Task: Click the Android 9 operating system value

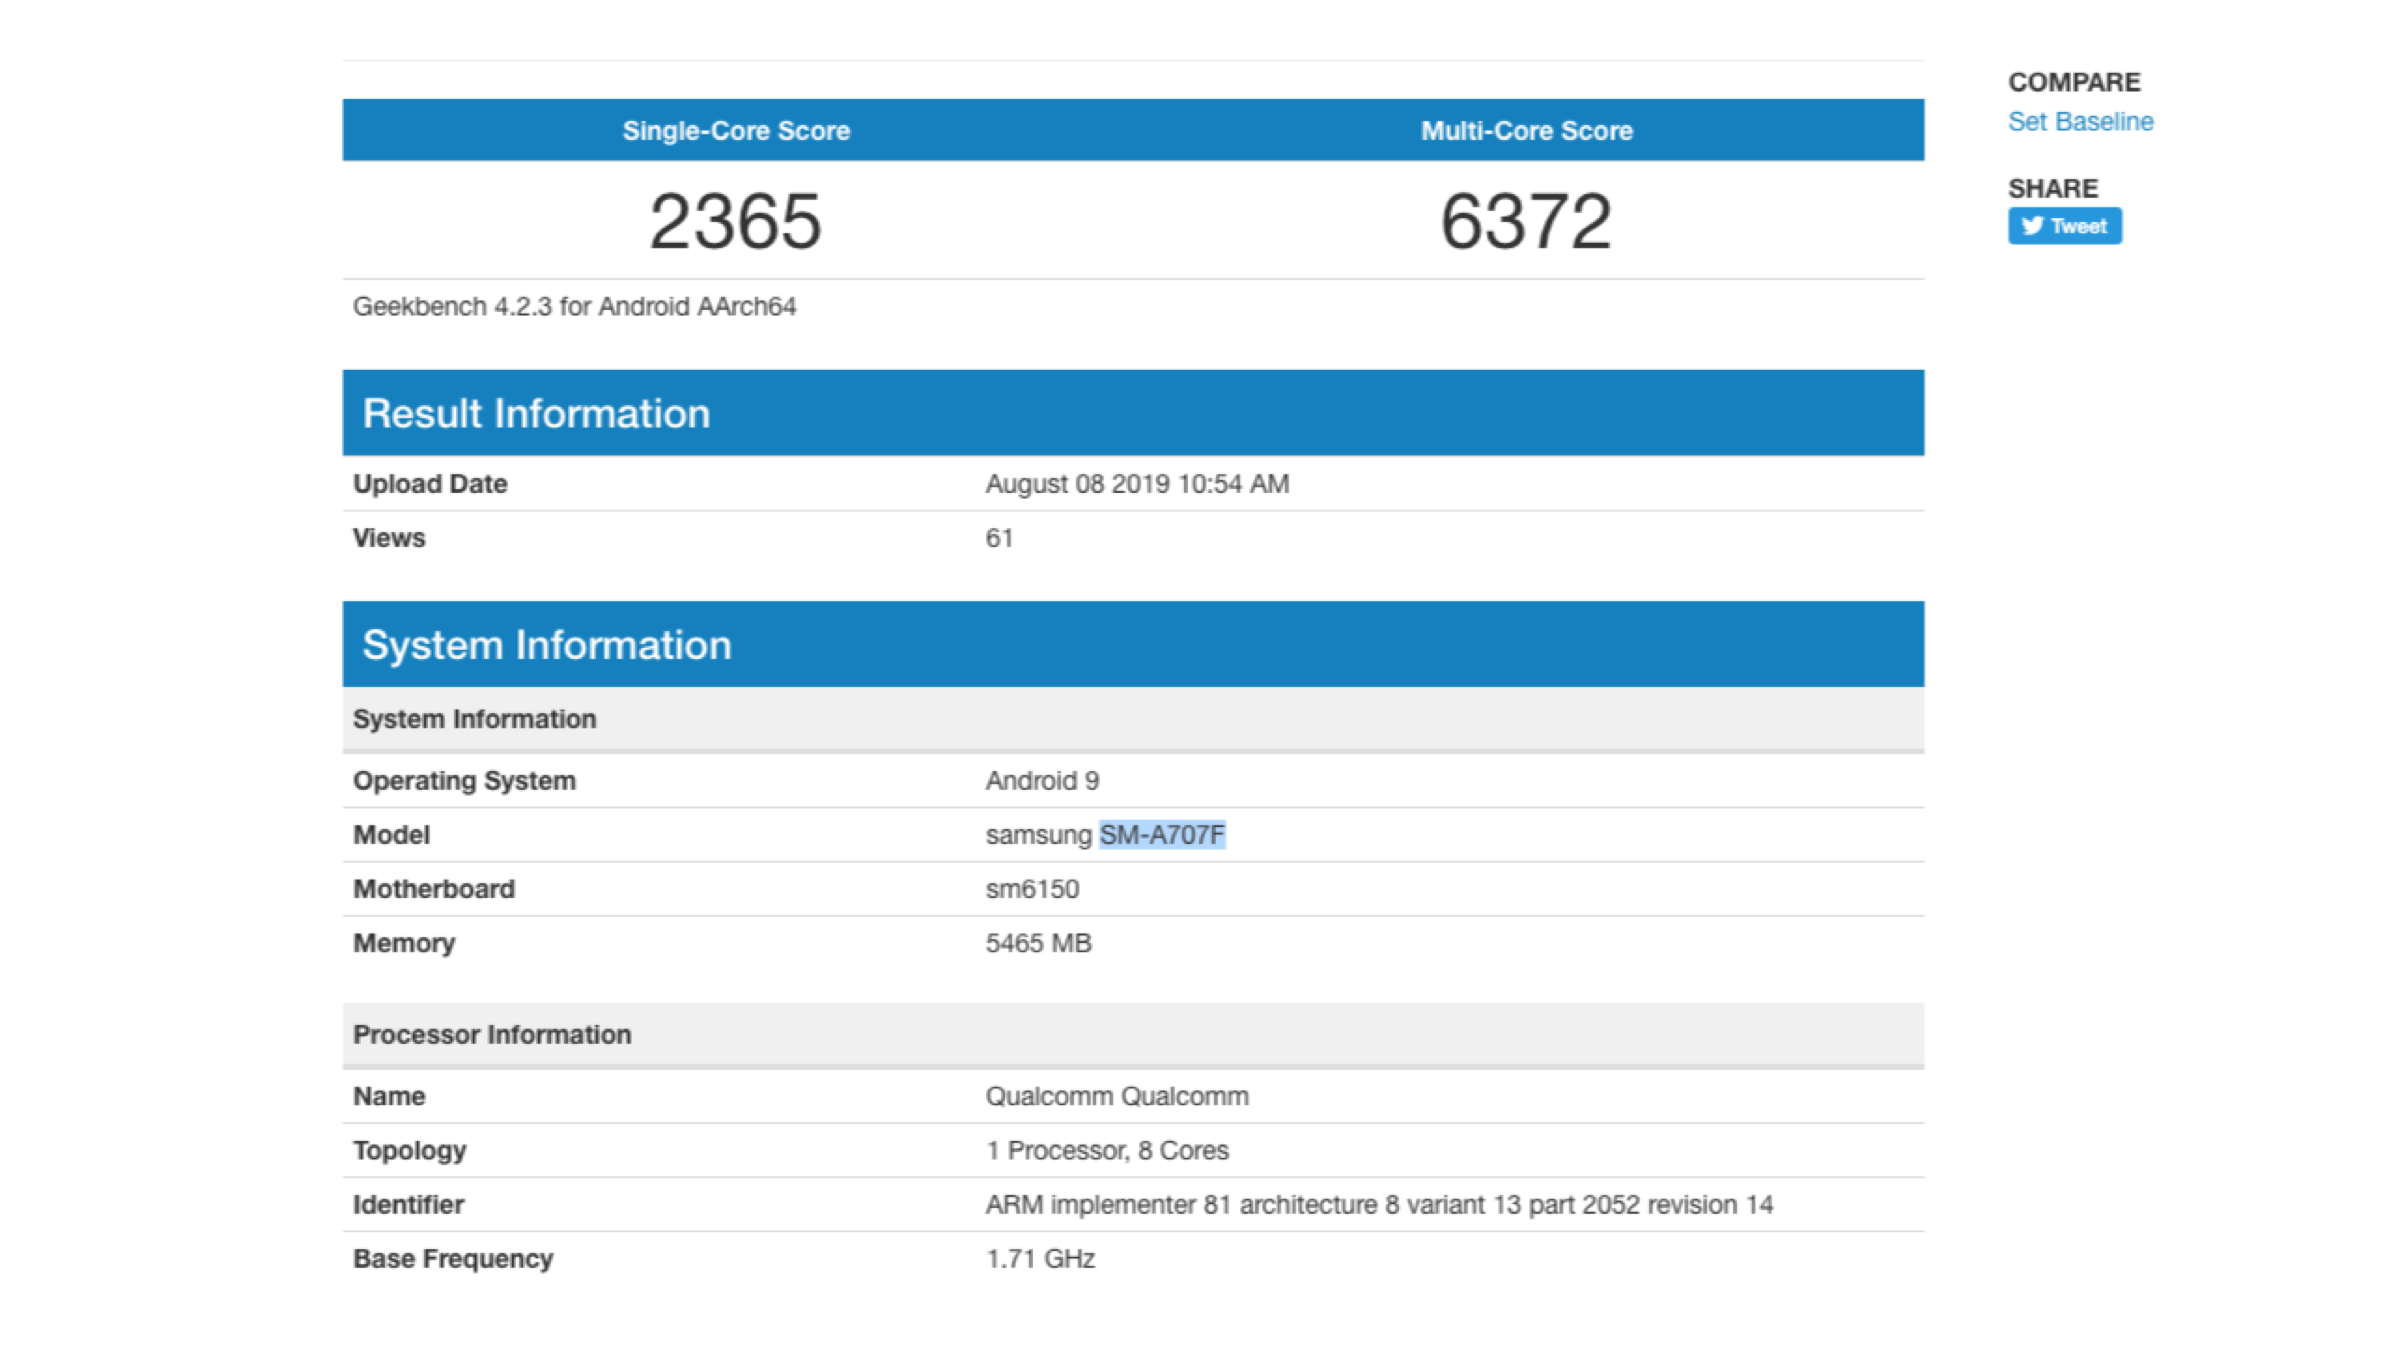Action: point(1042,781)
